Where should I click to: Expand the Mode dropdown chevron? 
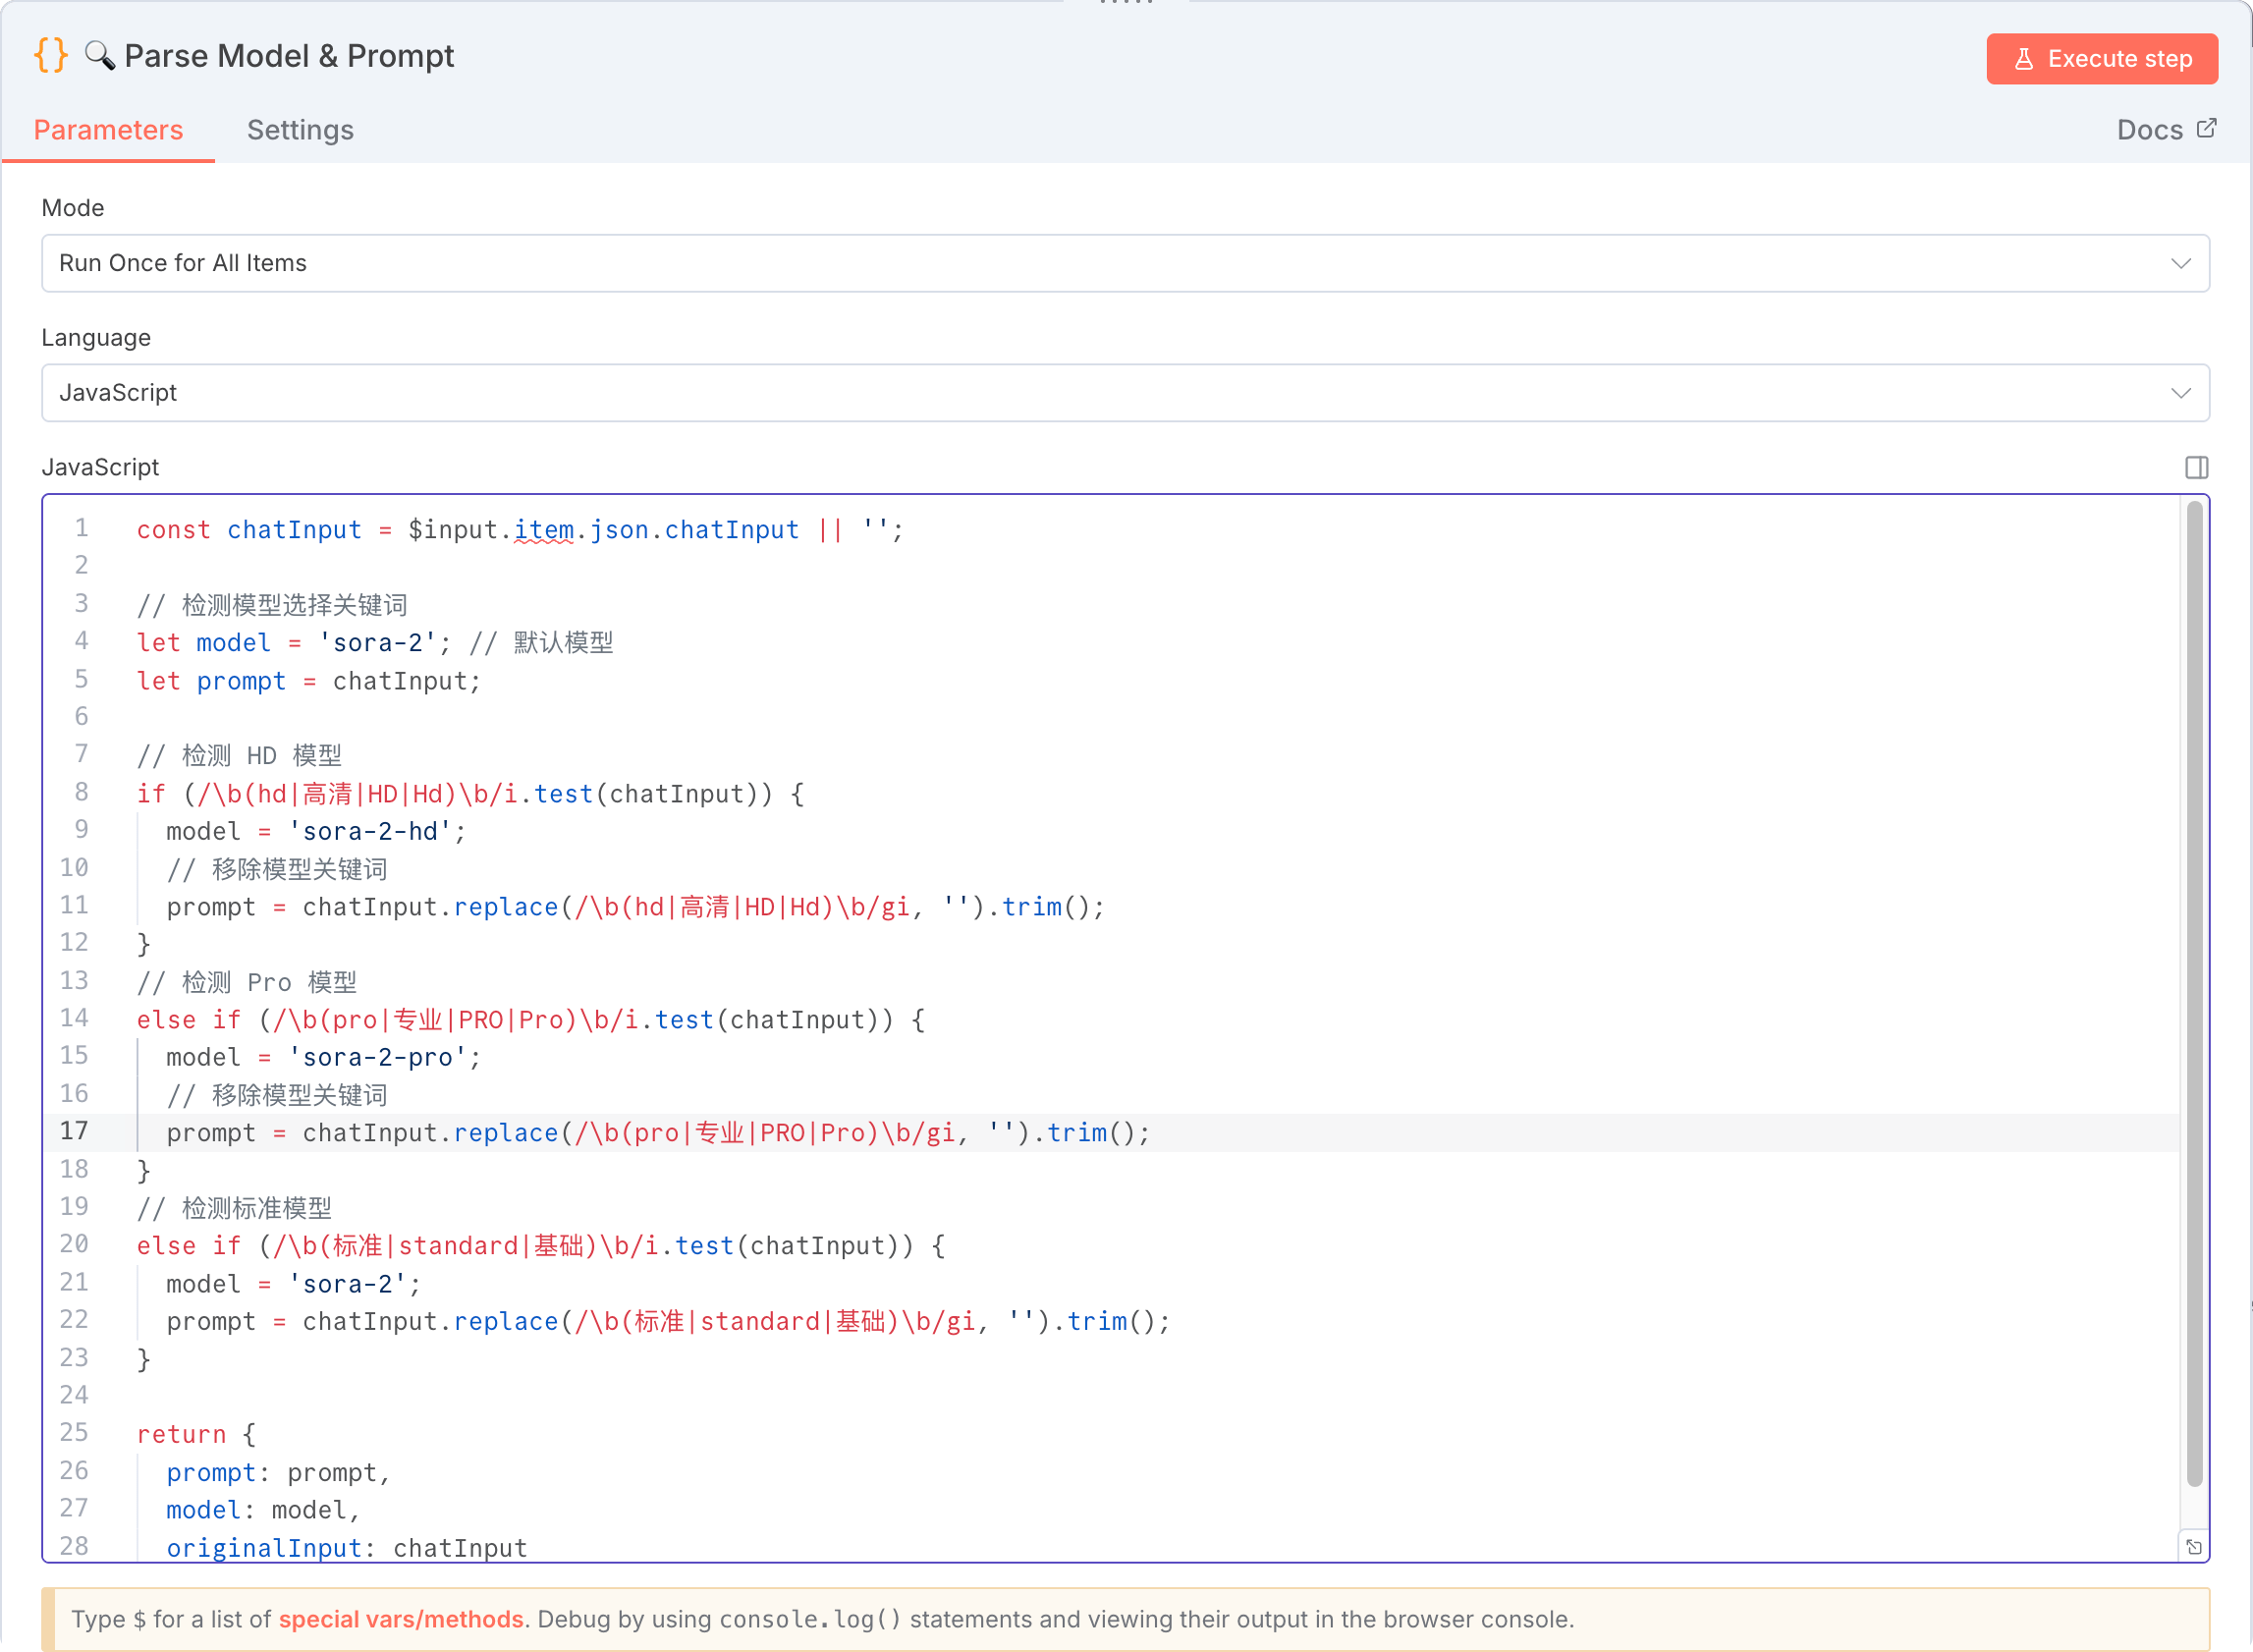coord(2180,264)
